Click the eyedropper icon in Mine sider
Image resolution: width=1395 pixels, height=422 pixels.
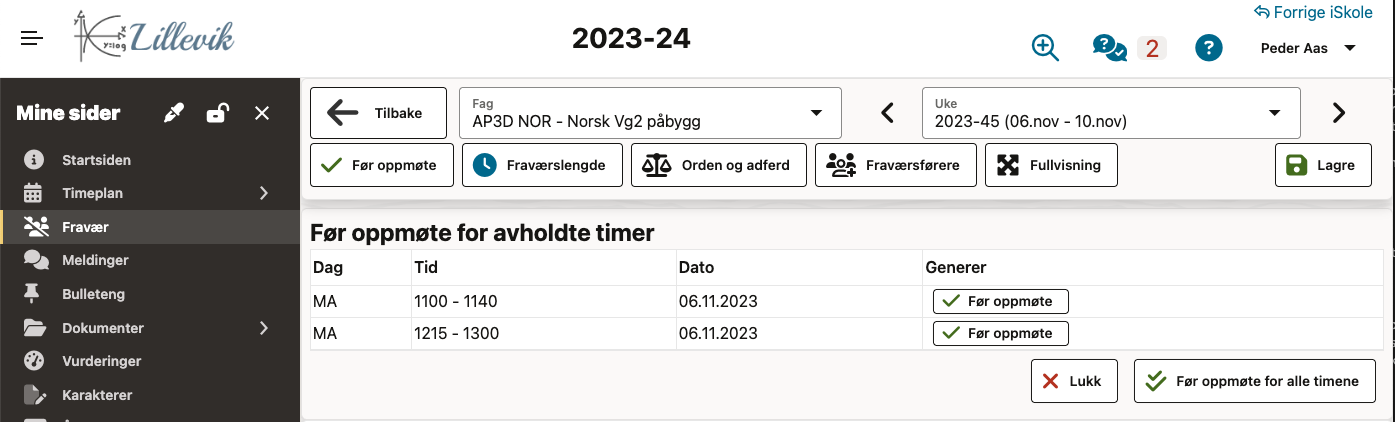(x=175, y=113)
